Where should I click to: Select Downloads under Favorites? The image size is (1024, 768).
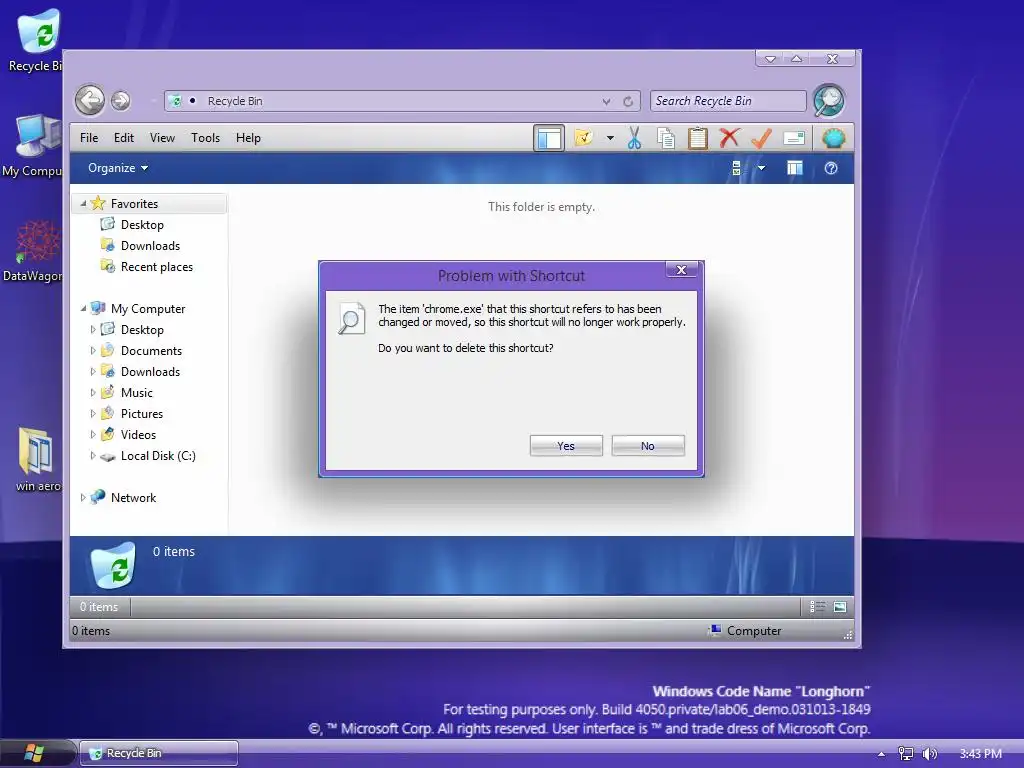click(x=150, y=246)
